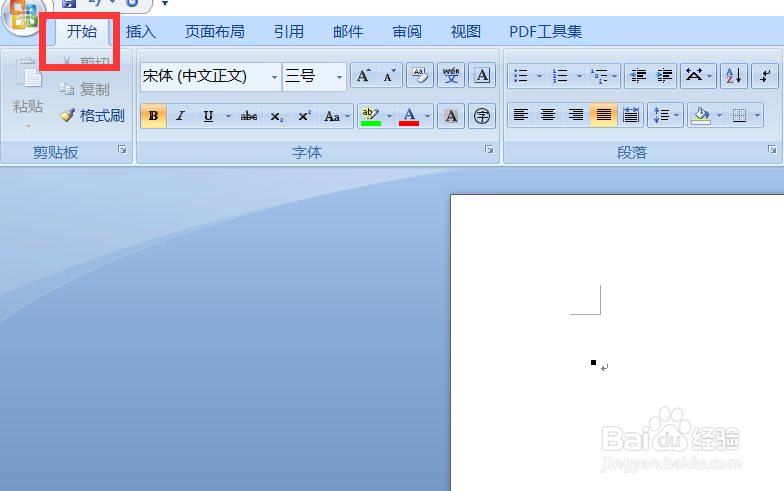Viewport: 784px width, 491px height.
Task: Open the 段落 dialog launcher
Action: pos(772,150)
